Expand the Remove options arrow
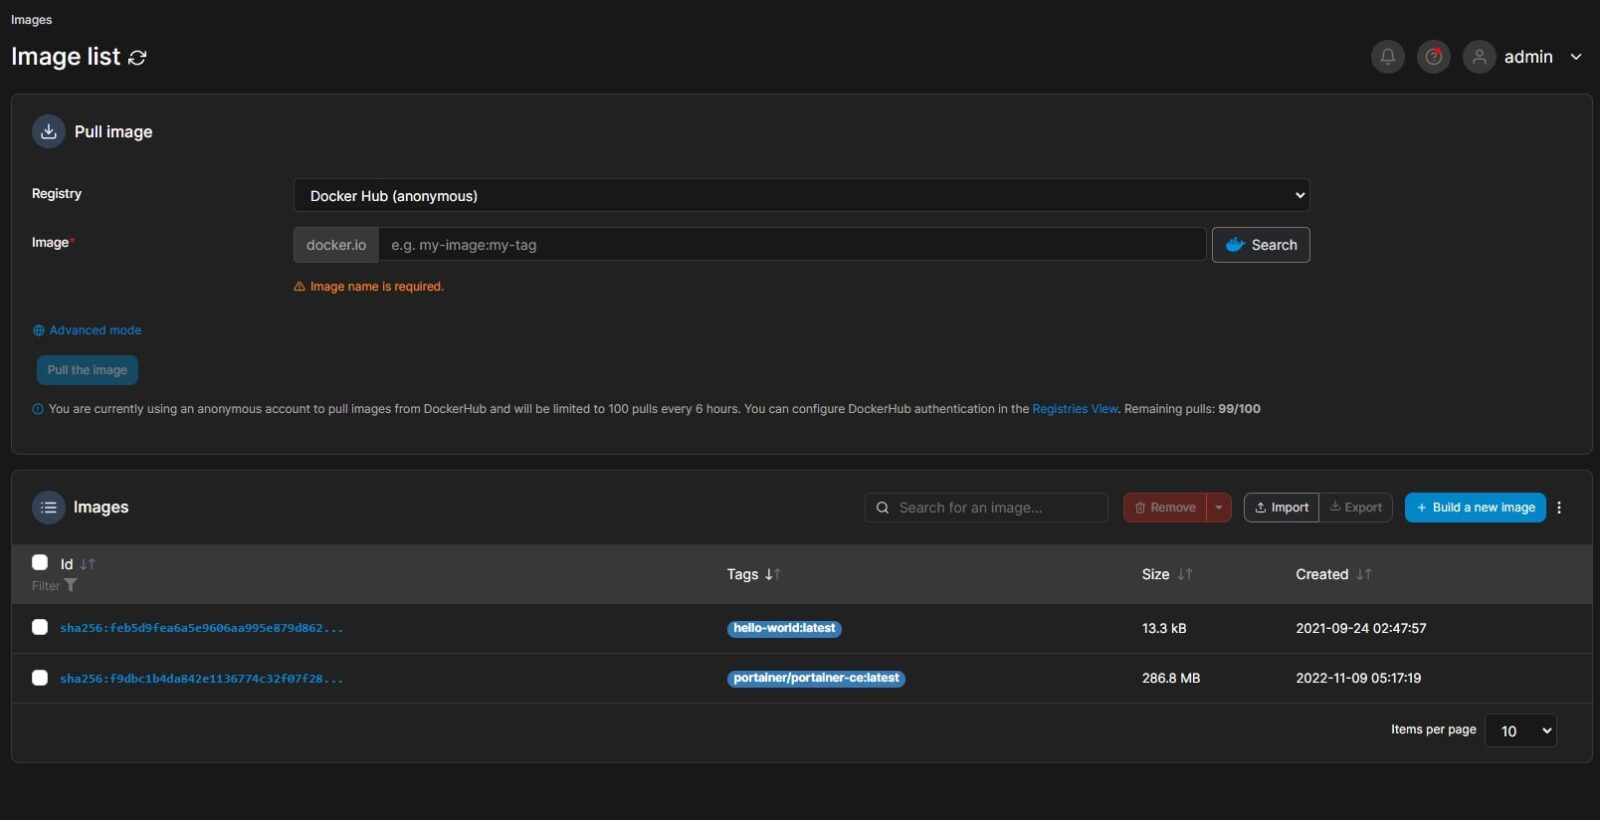The image size is (1600, 820). (1219, 508)
